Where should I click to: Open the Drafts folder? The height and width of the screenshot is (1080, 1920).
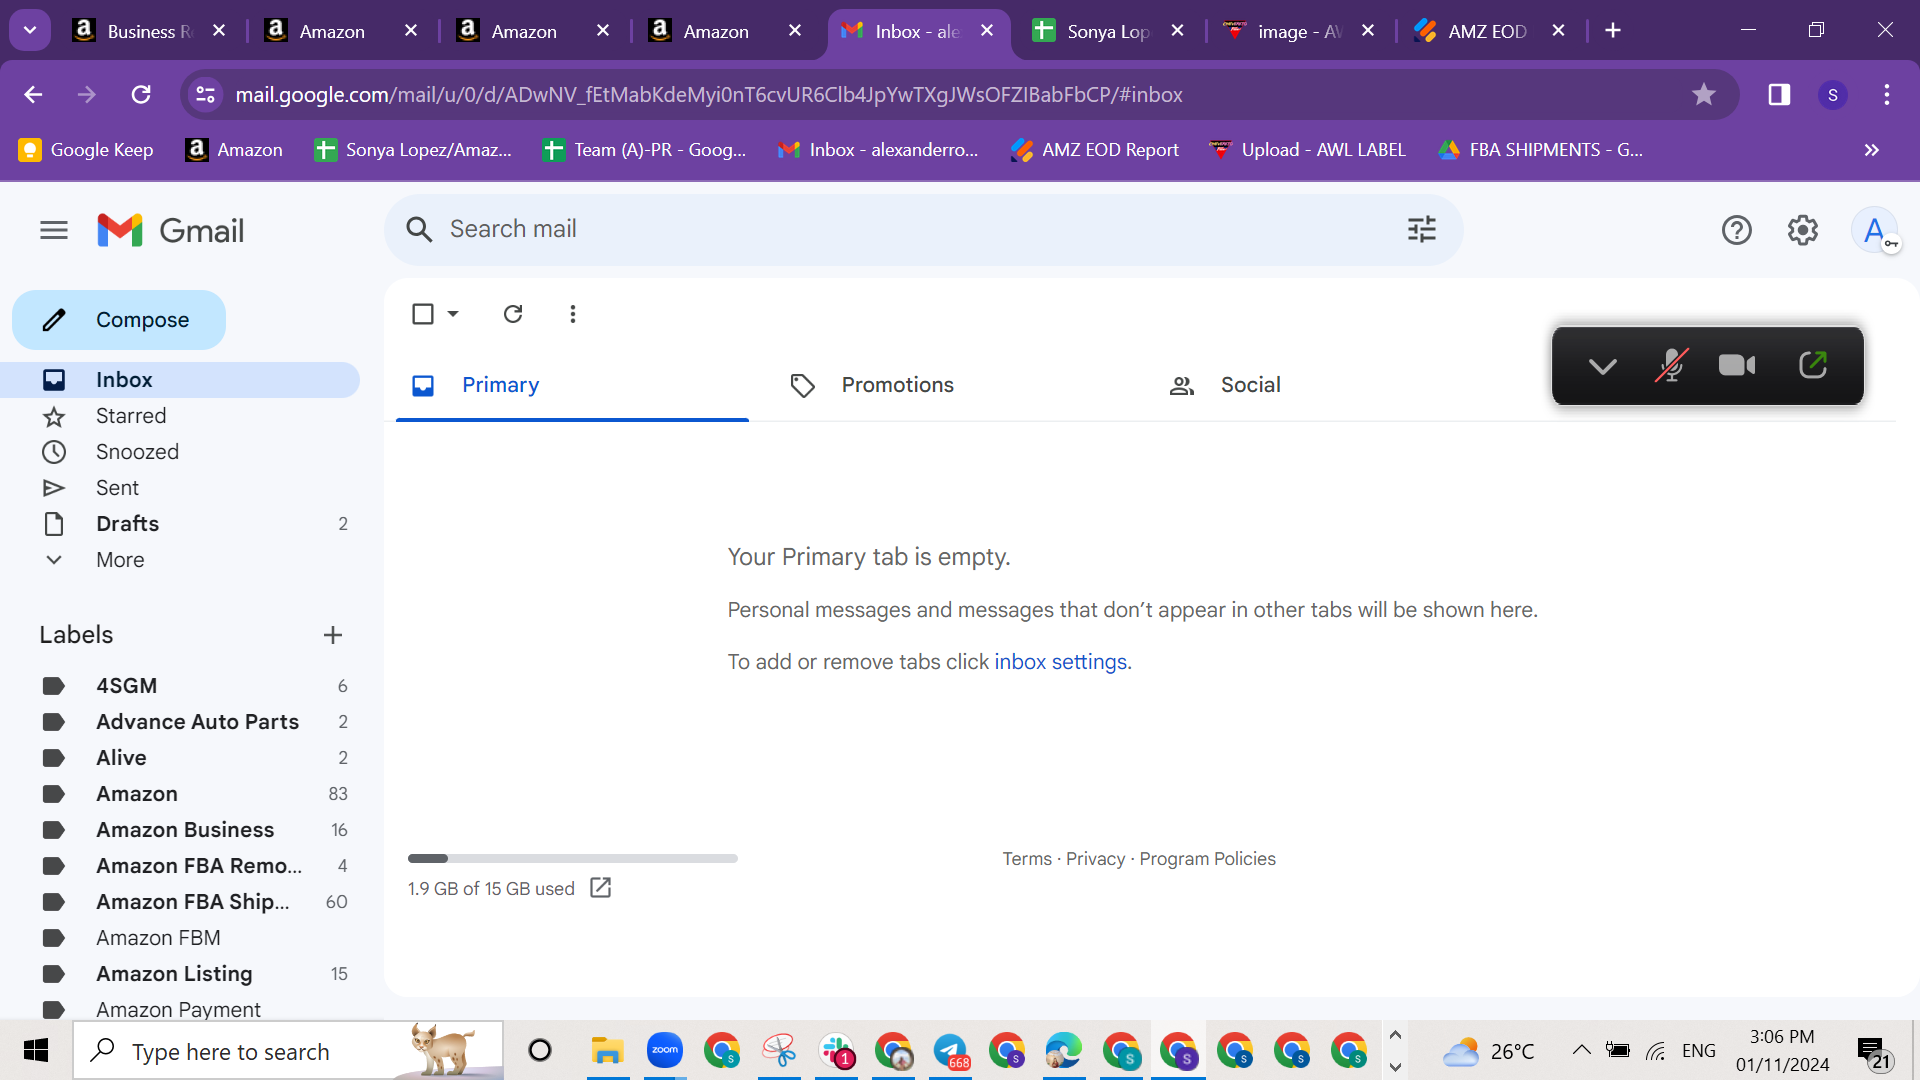tap(180, 524)
